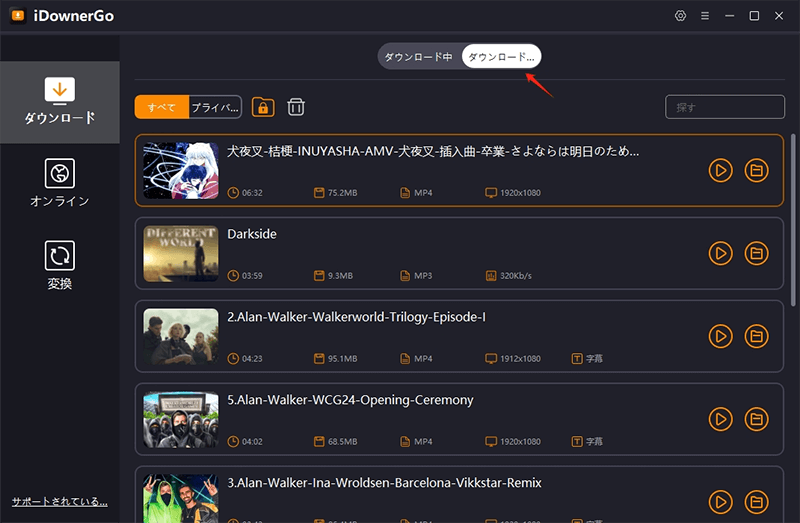This screenshot has width=800, height=523.
Task: Click the 68.5MB file size
Action: 342,442
